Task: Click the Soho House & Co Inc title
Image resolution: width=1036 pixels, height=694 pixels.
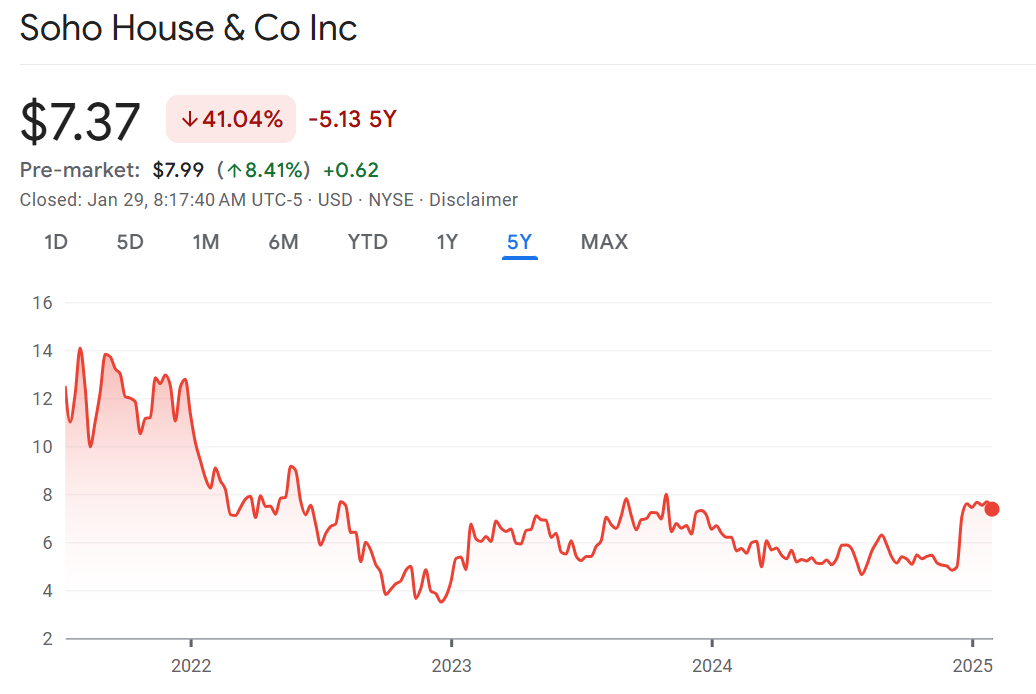Action: click(x=189, y=28)
